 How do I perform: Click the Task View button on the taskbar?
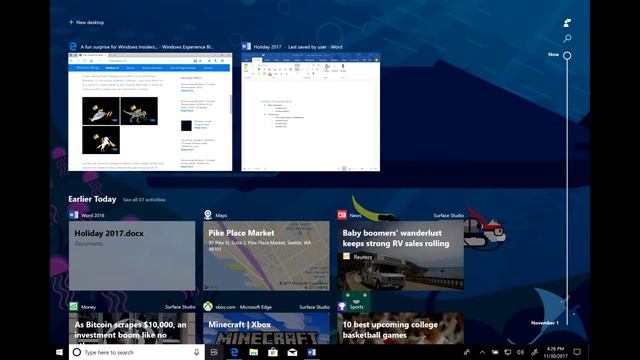(214, 352)
